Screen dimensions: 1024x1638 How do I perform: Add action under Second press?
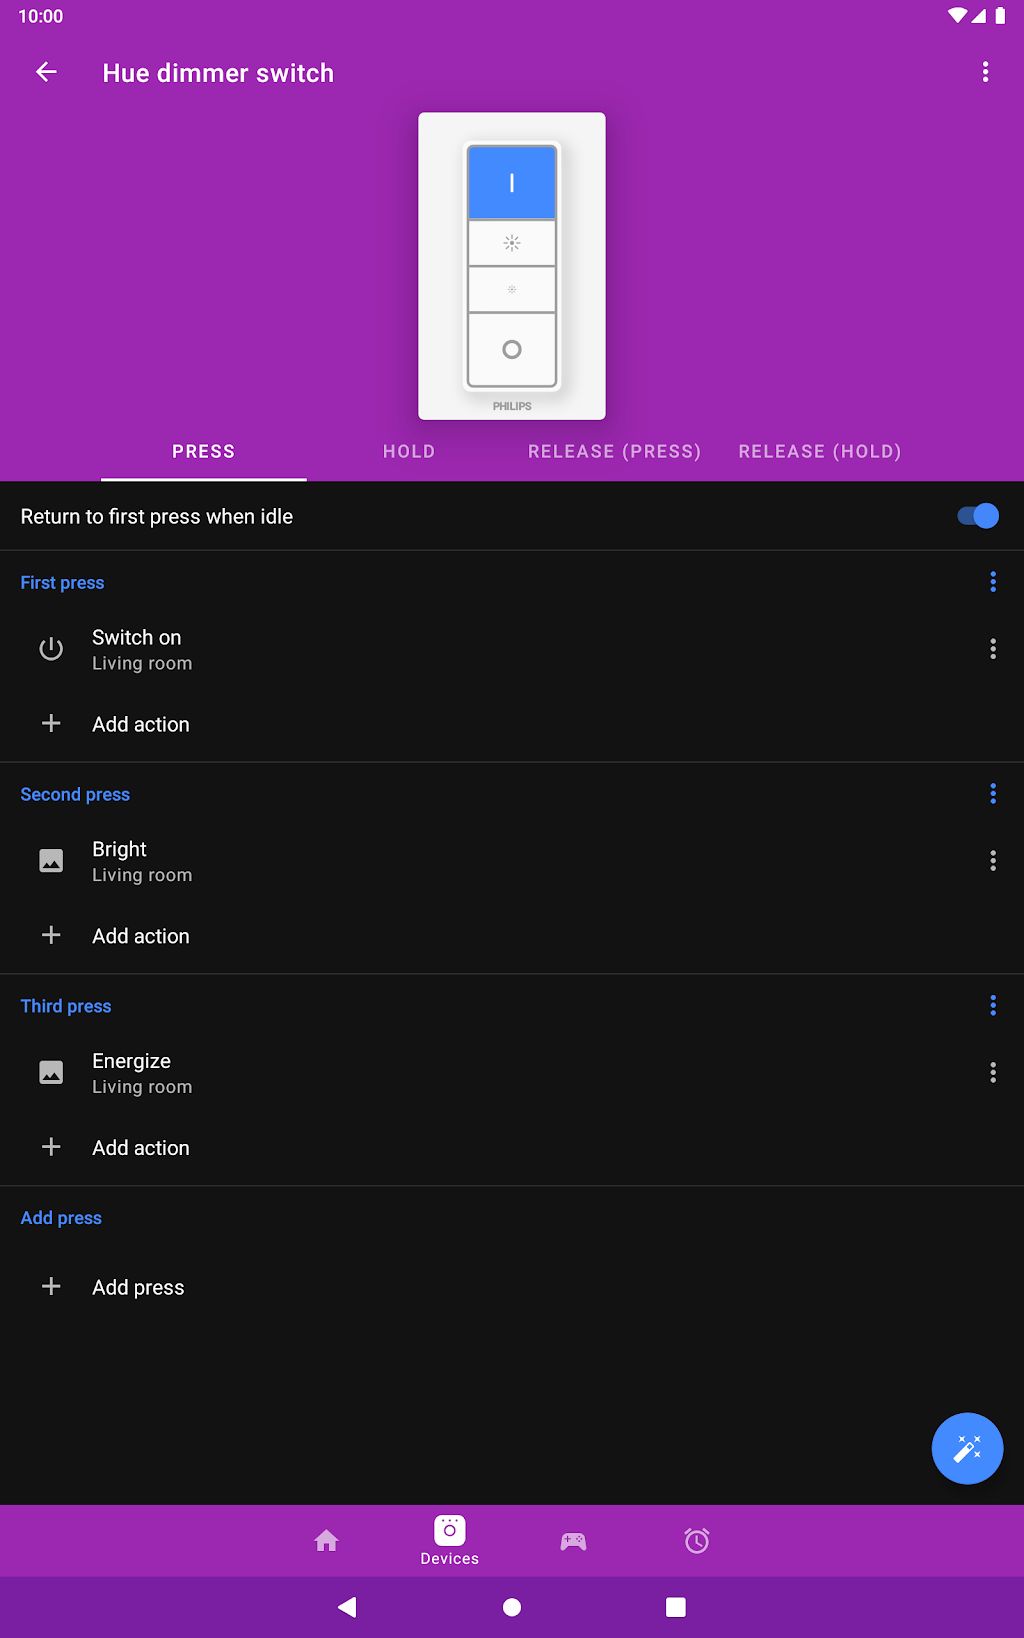[512, 936]
